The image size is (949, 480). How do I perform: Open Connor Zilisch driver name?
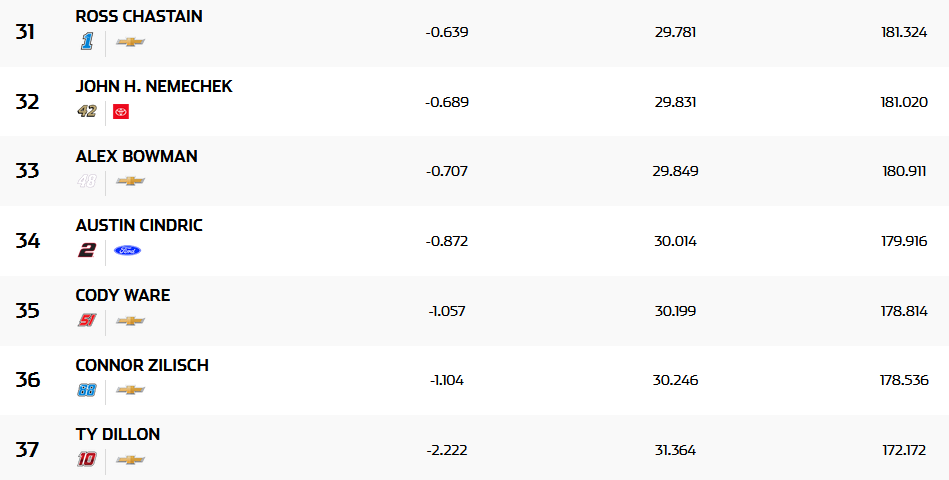tap(142, 365)
